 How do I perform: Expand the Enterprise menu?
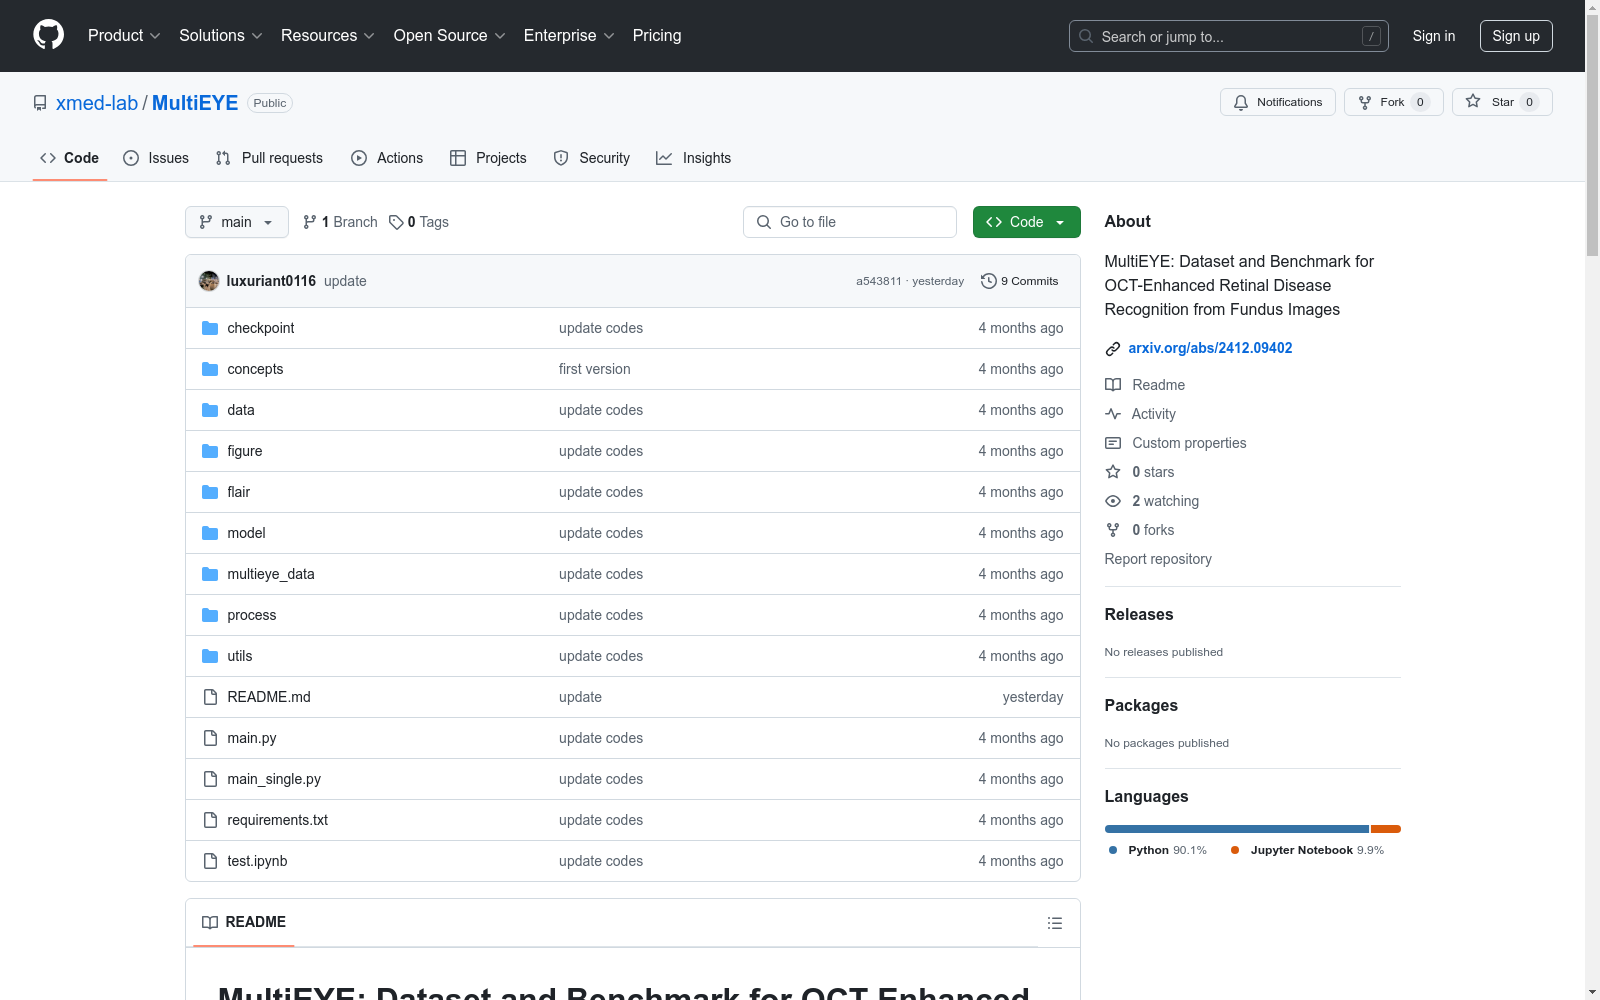coord(569,35)
